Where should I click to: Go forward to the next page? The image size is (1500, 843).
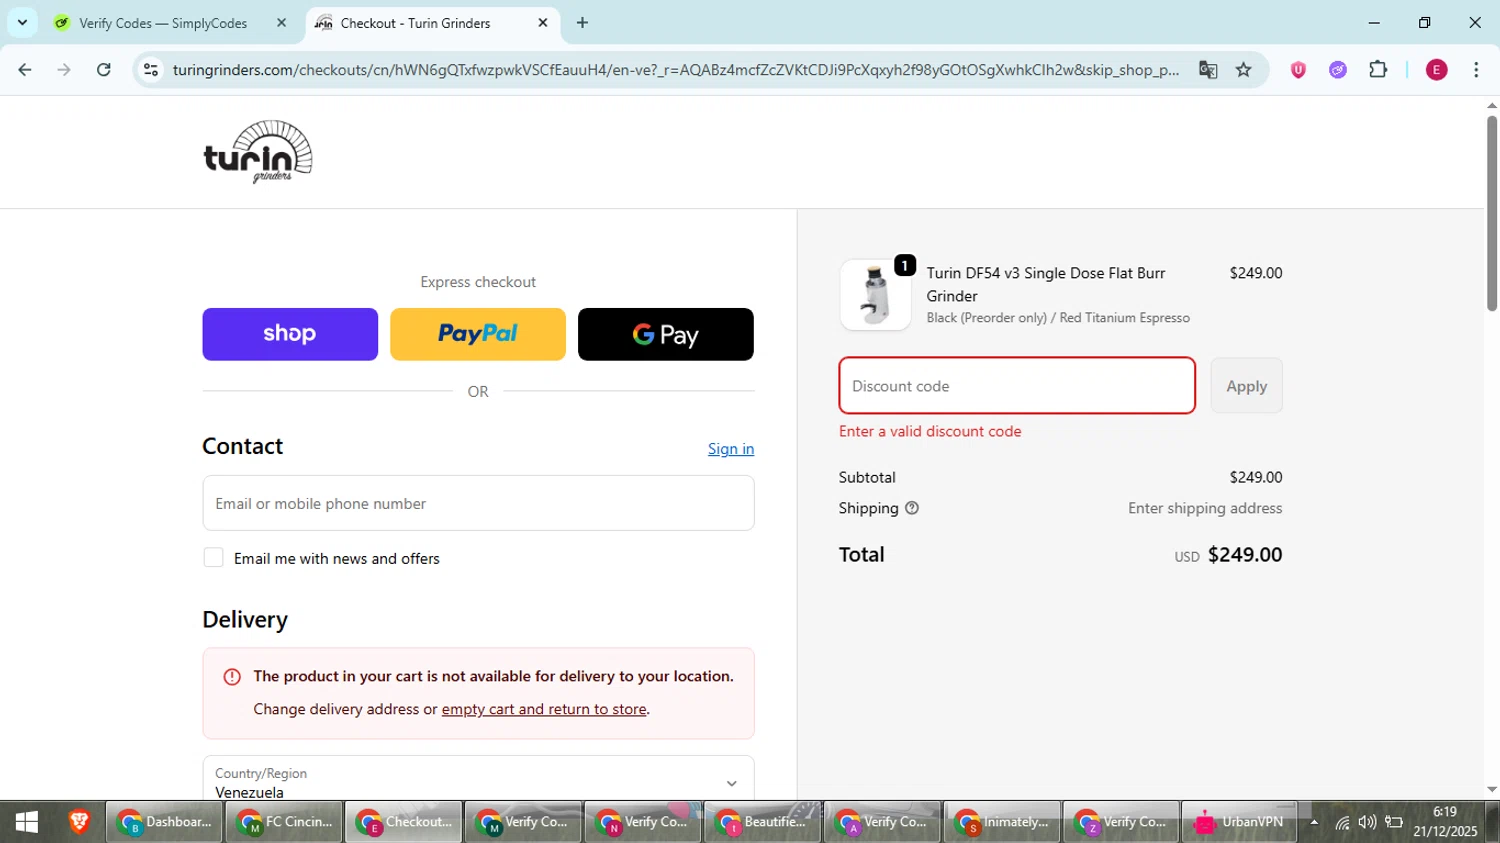[x=64, y=70]
